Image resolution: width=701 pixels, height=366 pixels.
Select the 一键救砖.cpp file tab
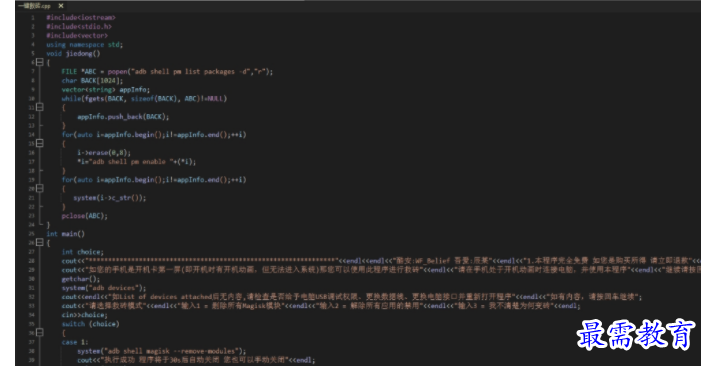tap(35, 6)
